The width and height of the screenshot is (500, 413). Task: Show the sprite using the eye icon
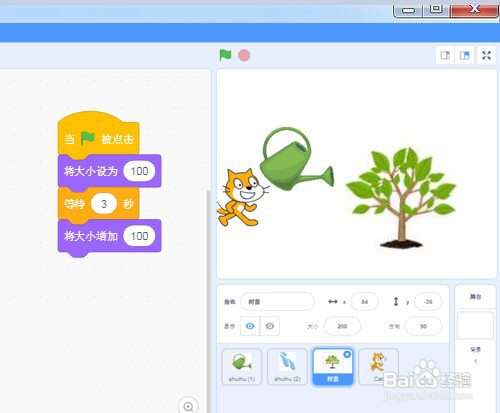(250, 326)
